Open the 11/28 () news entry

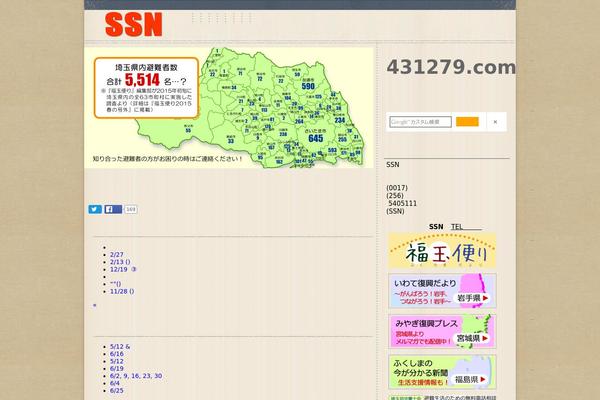click(122, 291)
